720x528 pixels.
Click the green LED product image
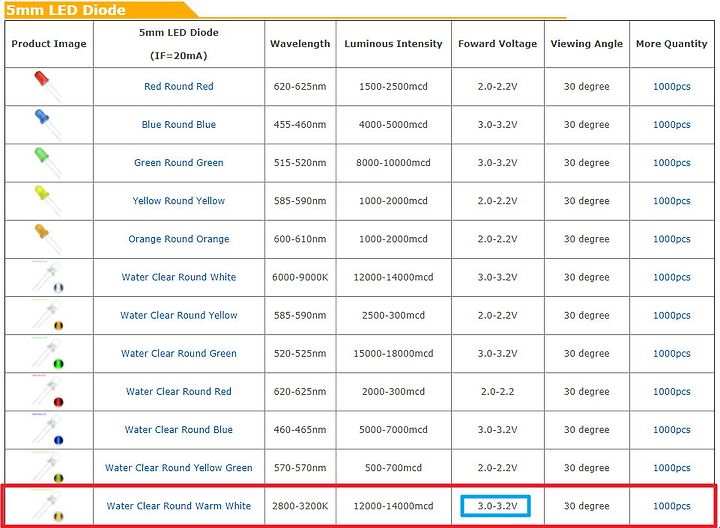(48, 163)
